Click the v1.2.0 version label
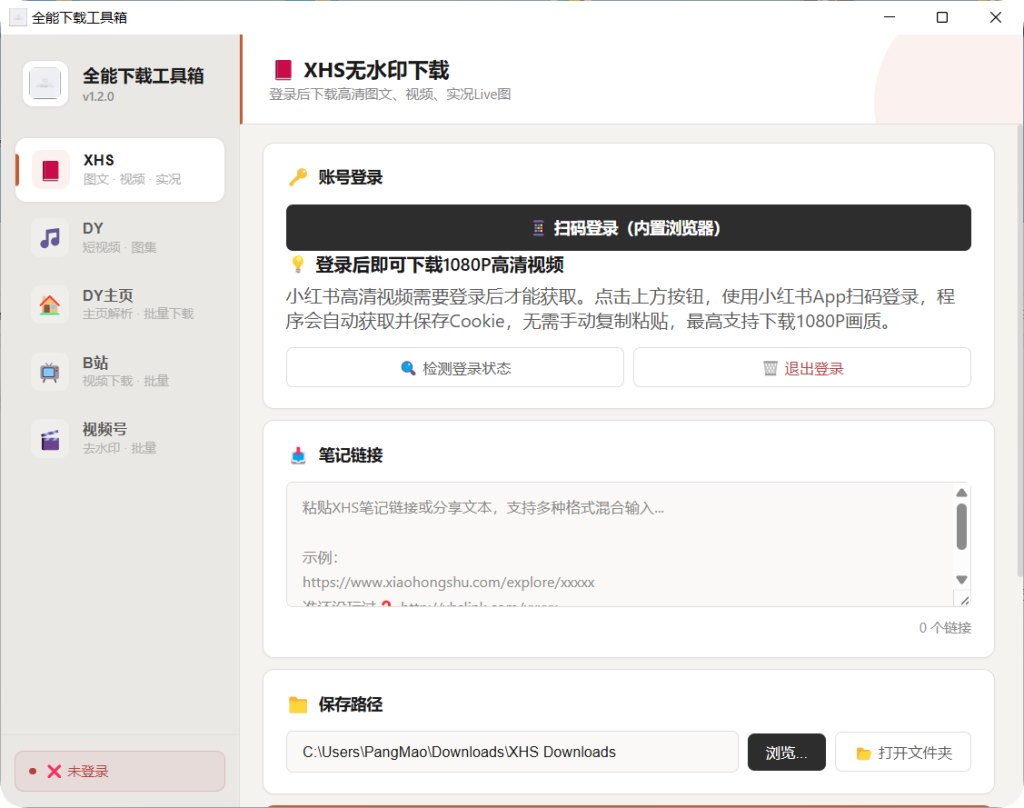This screenshot has height=808, width=1024. pos(99,97)
